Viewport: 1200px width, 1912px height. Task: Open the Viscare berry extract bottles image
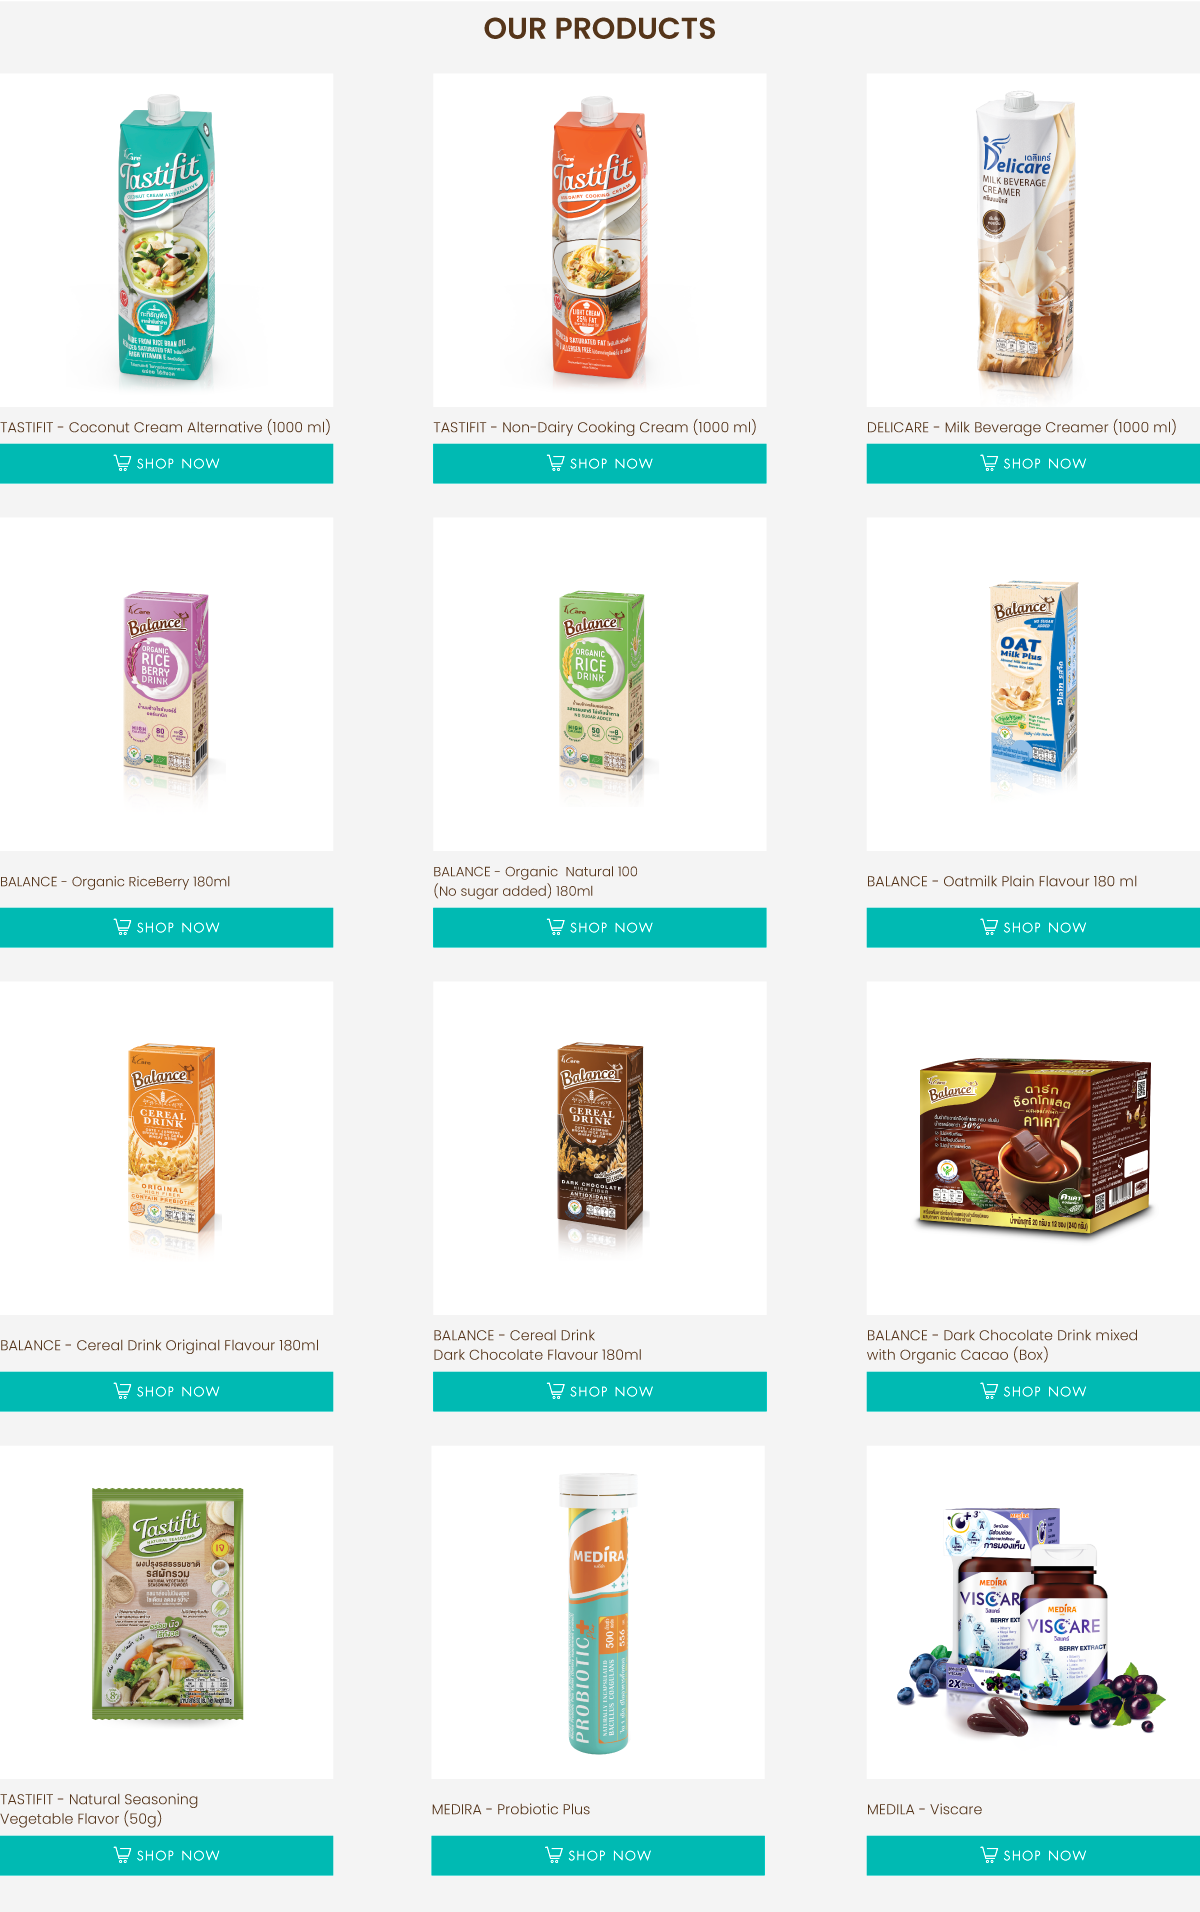coord(1033,1612)
